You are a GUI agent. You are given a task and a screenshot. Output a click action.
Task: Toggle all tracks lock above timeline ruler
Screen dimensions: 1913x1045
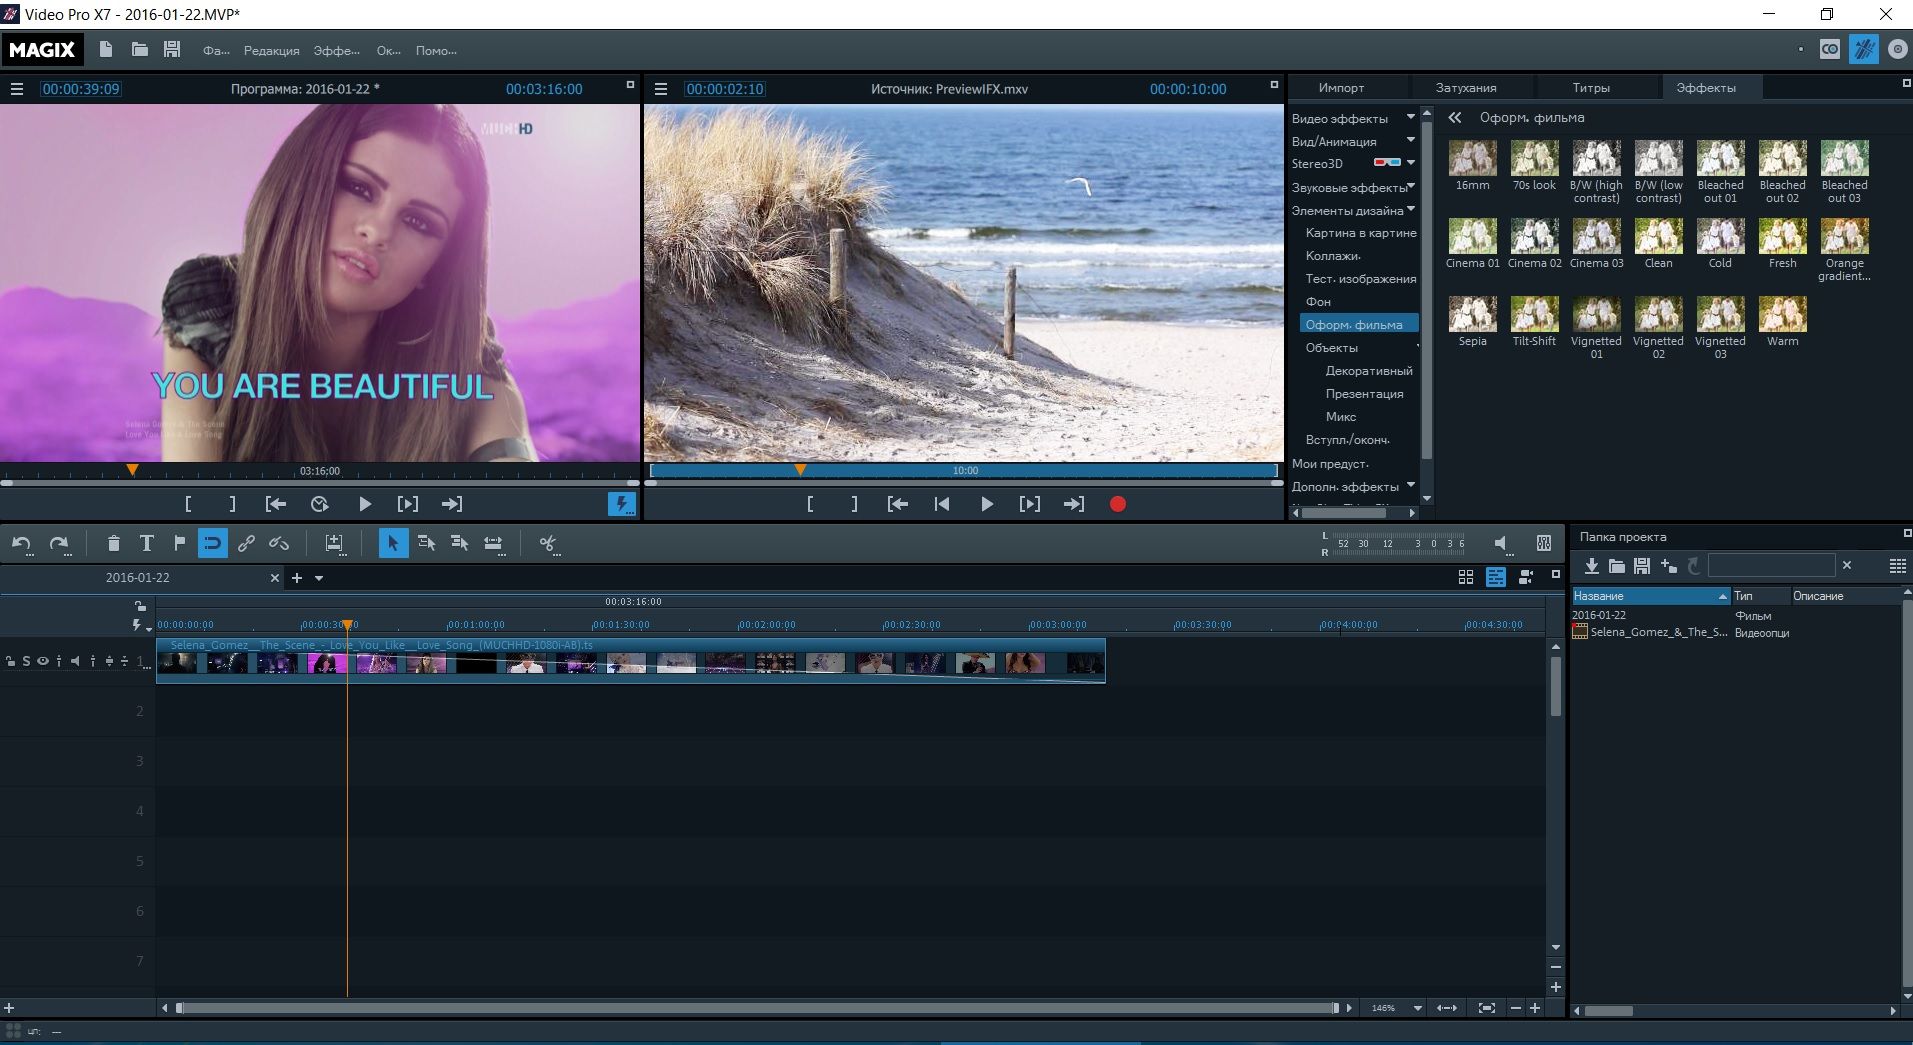pyautogui.click(x=140, y=606)
